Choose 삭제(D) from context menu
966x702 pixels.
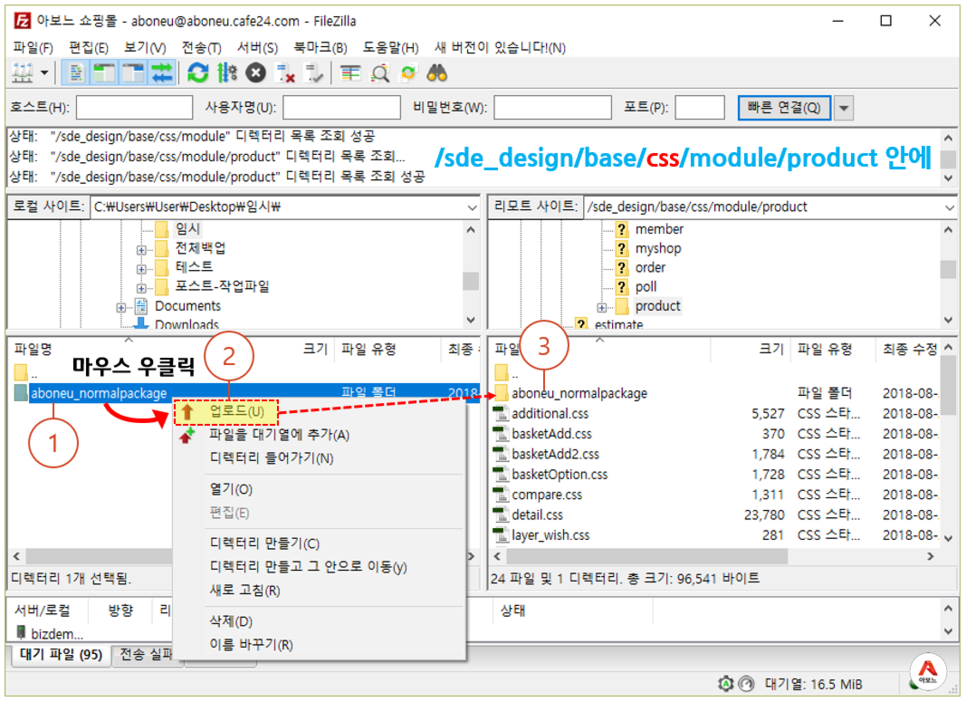coord(231,621)
